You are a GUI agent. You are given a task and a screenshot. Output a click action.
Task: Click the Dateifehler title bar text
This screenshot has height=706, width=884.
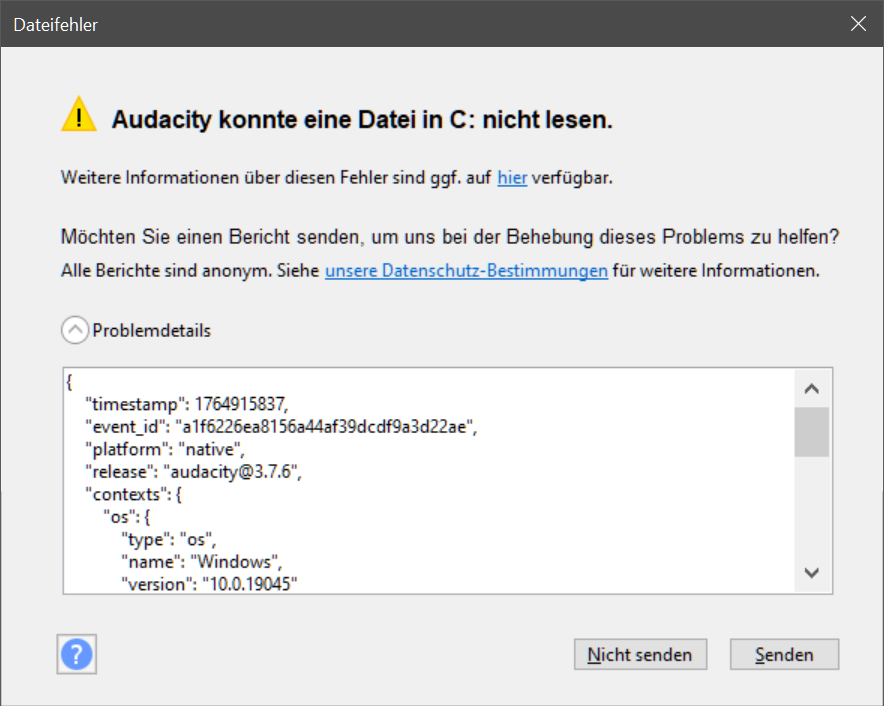click(56, 25)
